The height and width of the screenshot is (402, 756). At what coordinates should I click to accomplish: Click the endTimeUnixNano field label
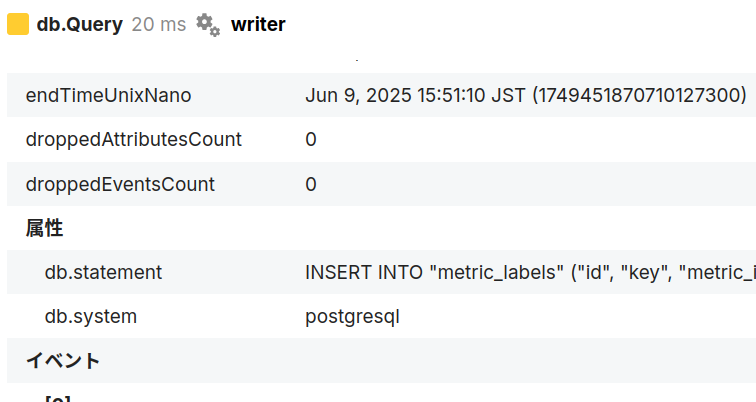pos(108,95)
